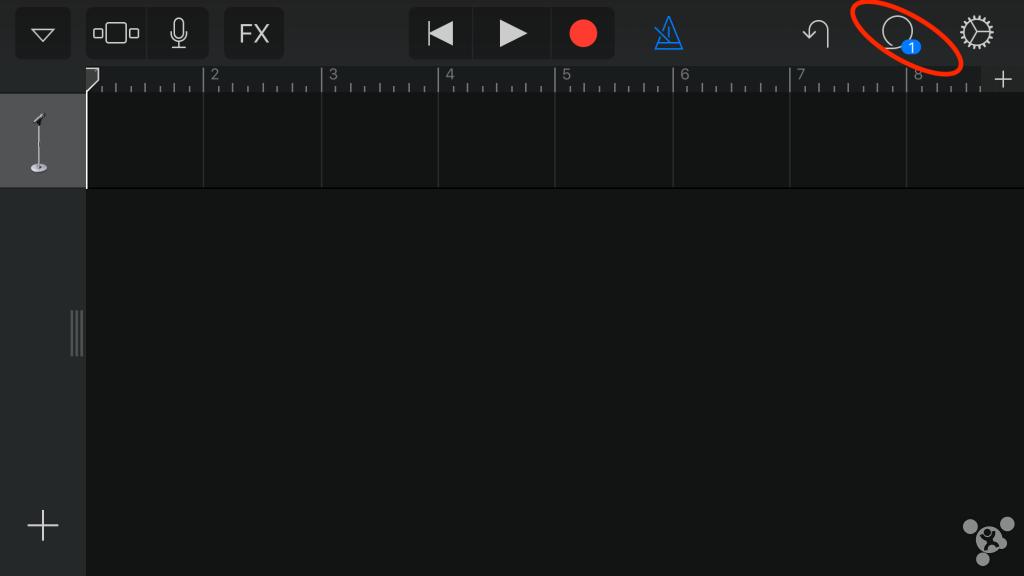The height and width of the screenshot is (576, 1024).
Task: Start playback with the play button
Action: [512, 33]
